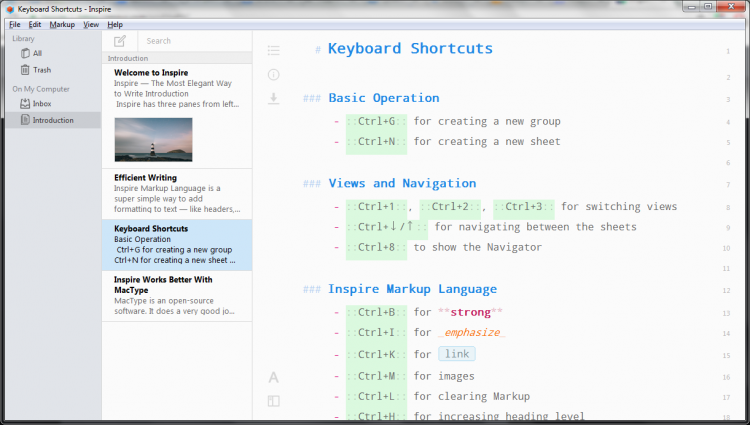Open the Help menu

click(x=115, y=24)
